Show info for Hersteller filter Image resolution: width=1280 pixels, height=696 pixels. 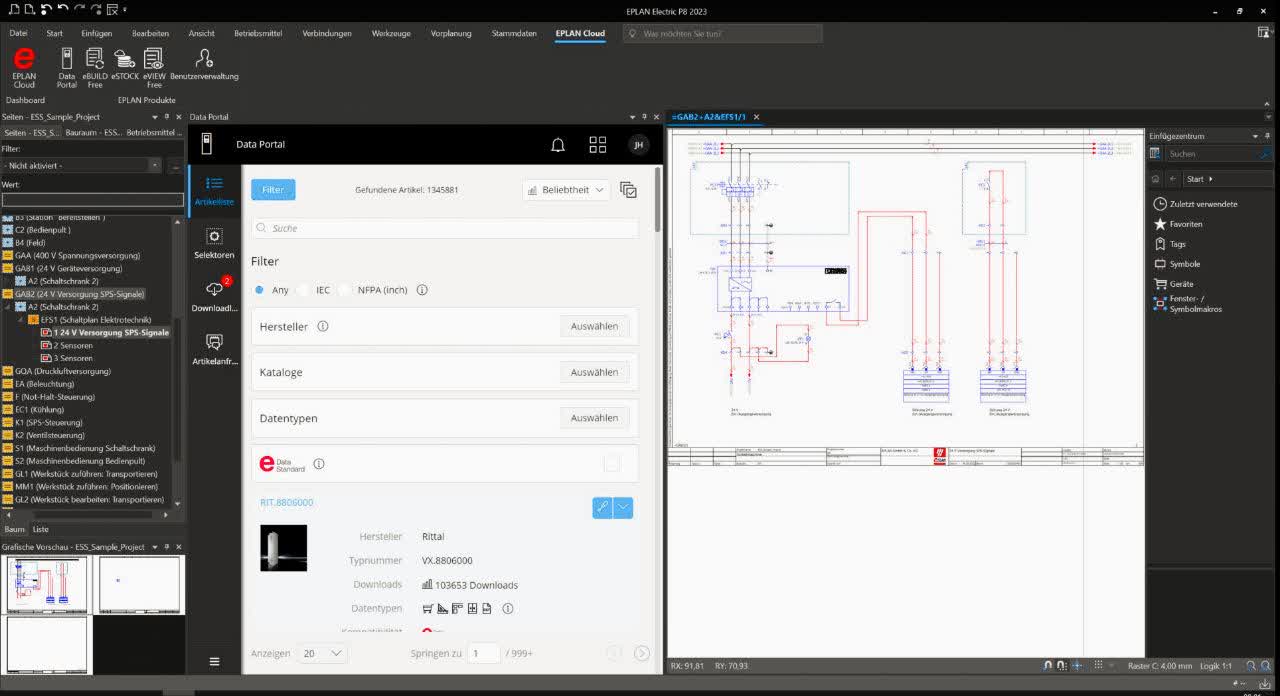pyautogui.click(x=323, y=326)
